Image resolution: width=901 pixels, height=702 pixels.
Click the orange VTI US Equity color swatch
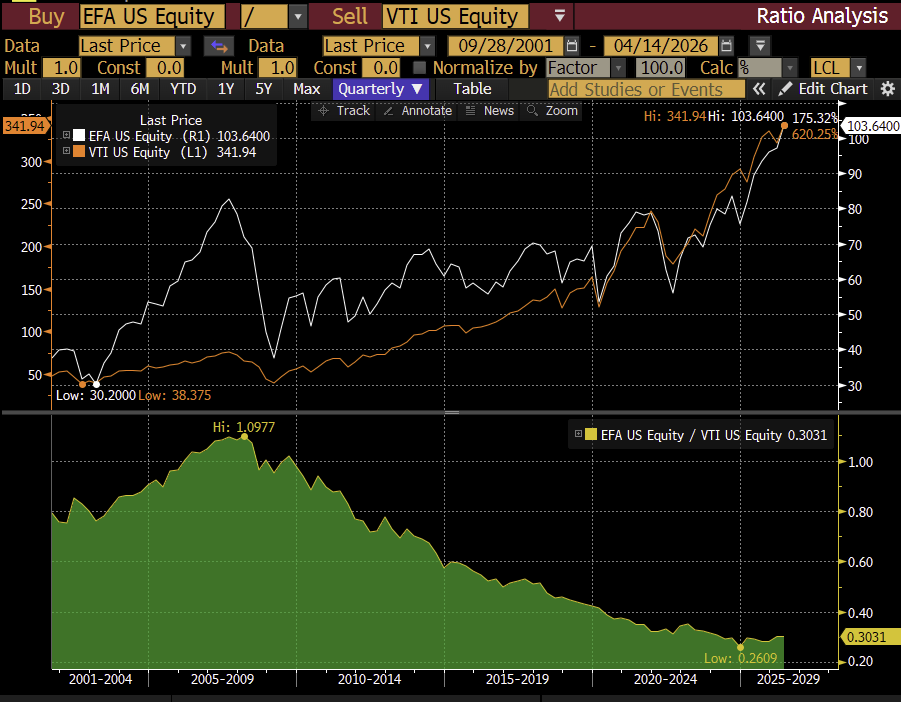[79, 151]
